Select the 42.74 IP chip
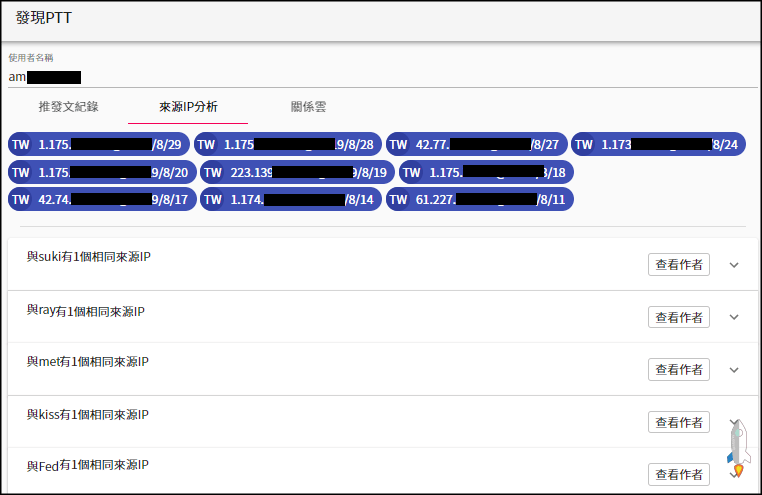 [102, 200]
